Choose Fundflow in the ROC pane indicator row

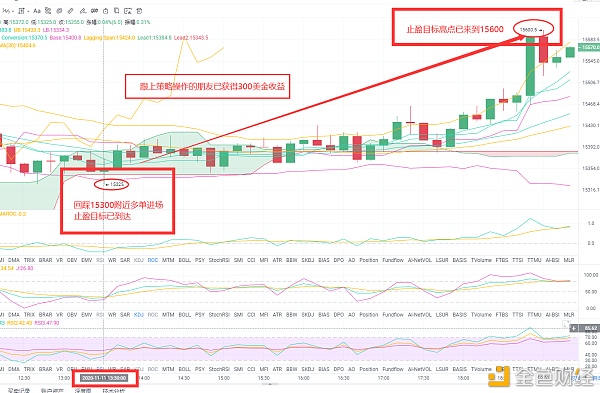393,260
